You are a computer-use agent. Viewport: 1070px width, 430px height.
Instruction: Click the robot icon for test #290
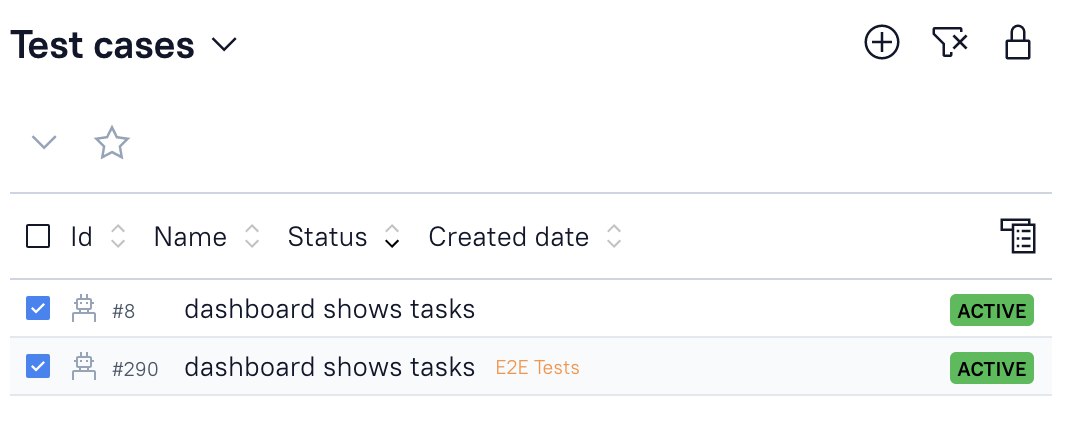click(x=84, y=367)
